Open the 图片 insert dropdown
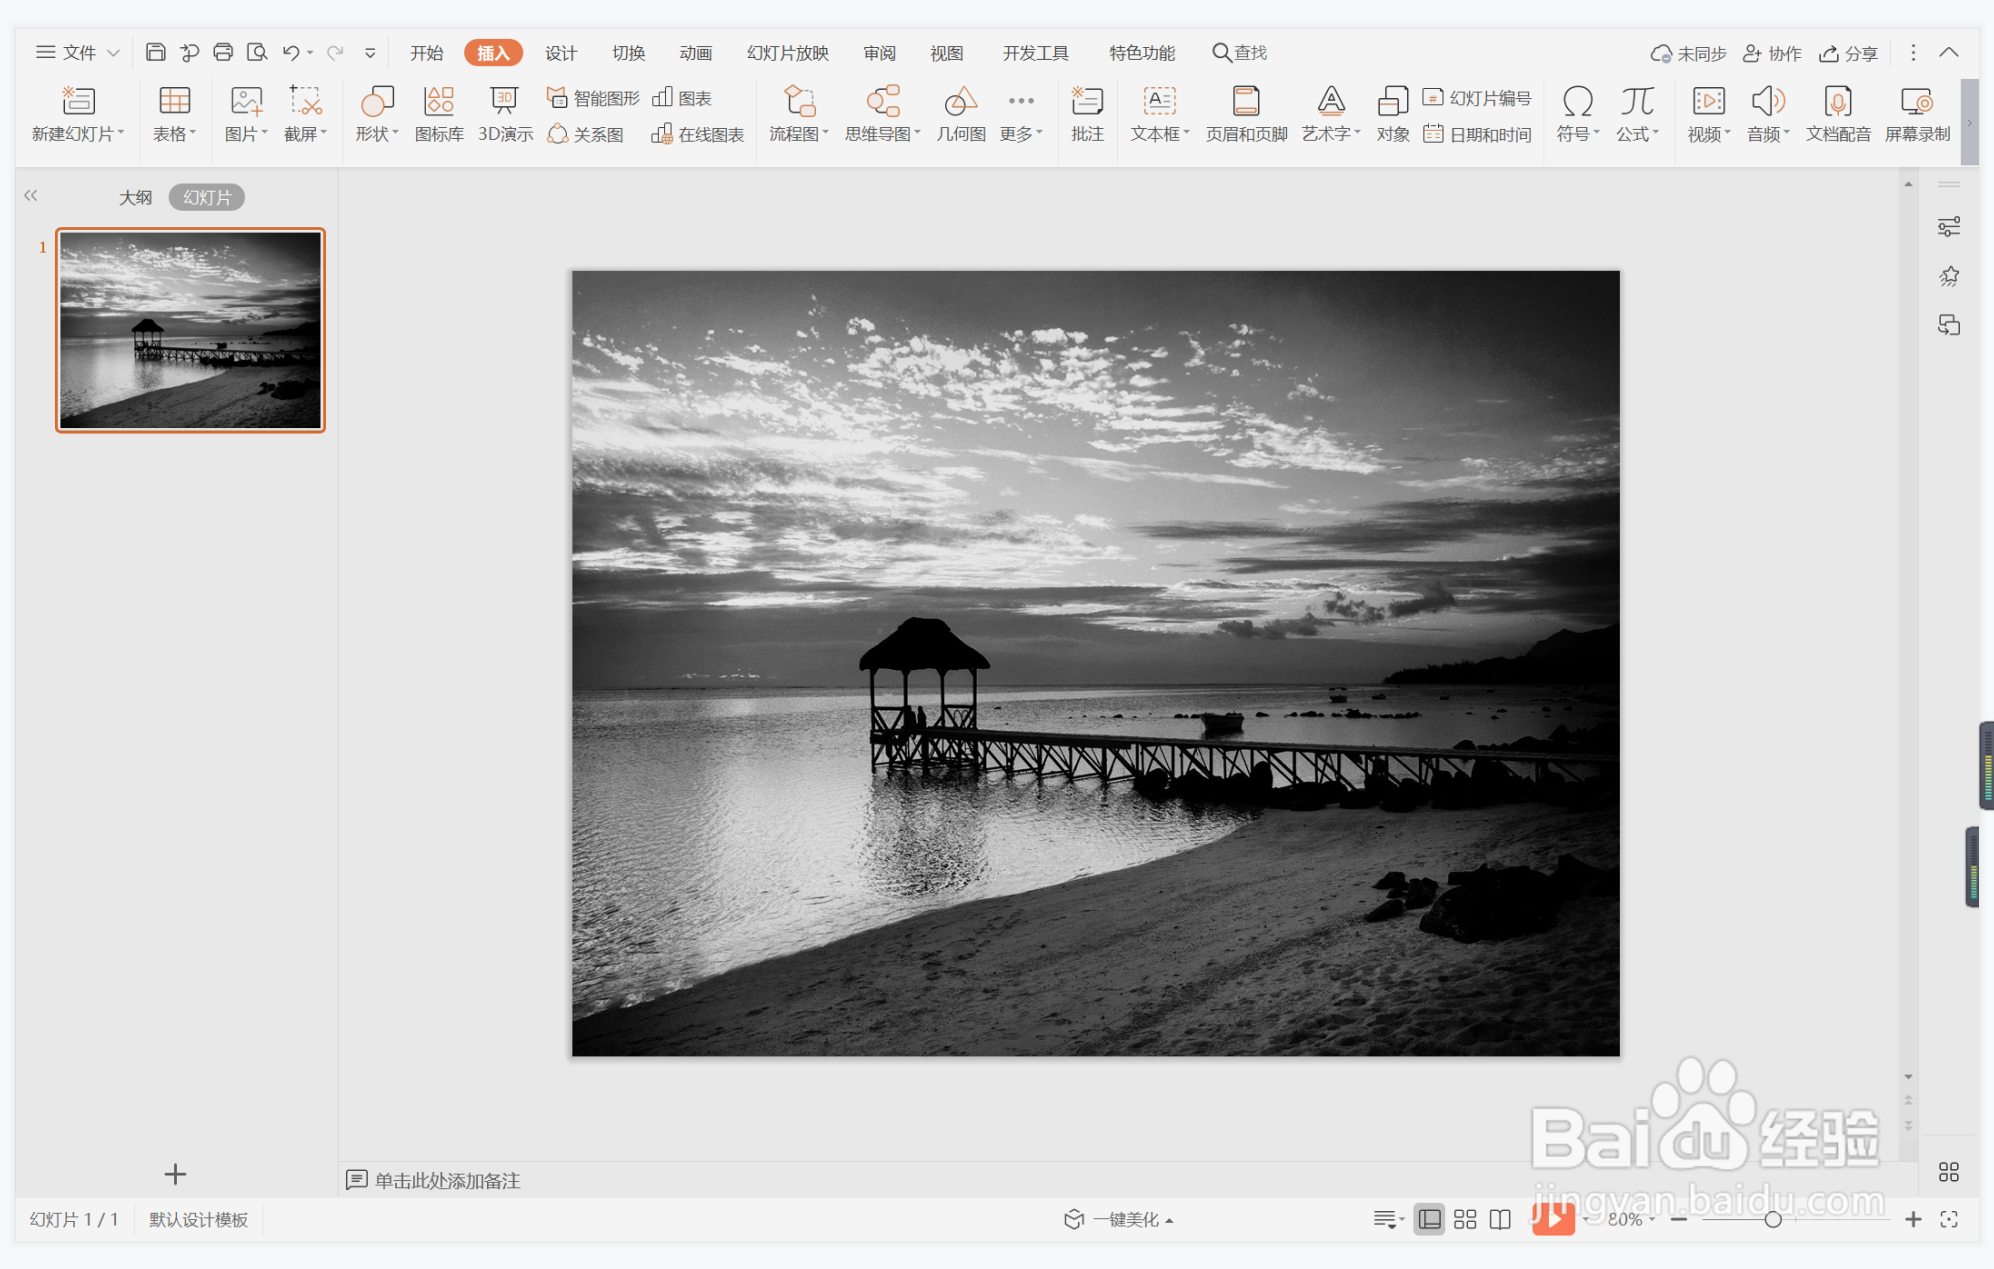Screen dimensions: 1994x1269 click(246, 134)
